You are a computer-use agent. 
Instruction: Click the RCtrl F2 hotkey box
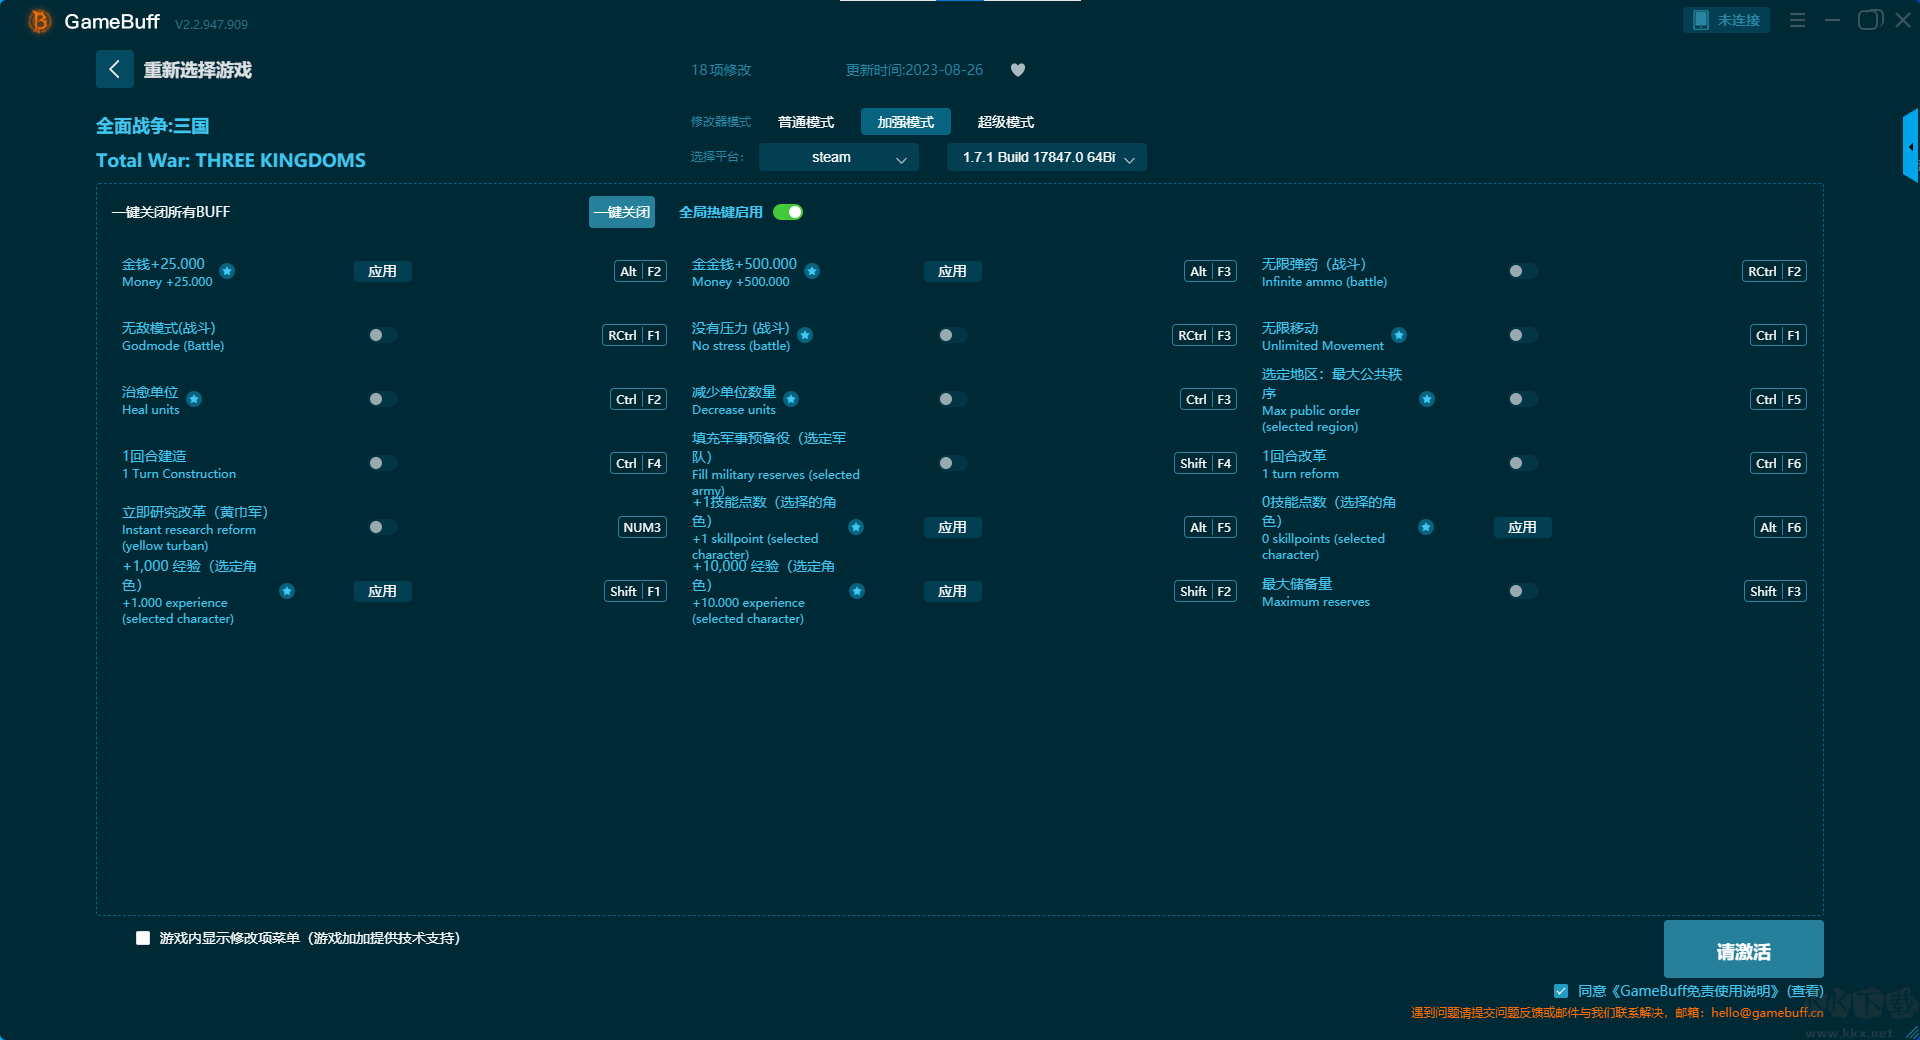click(1774, 271)
